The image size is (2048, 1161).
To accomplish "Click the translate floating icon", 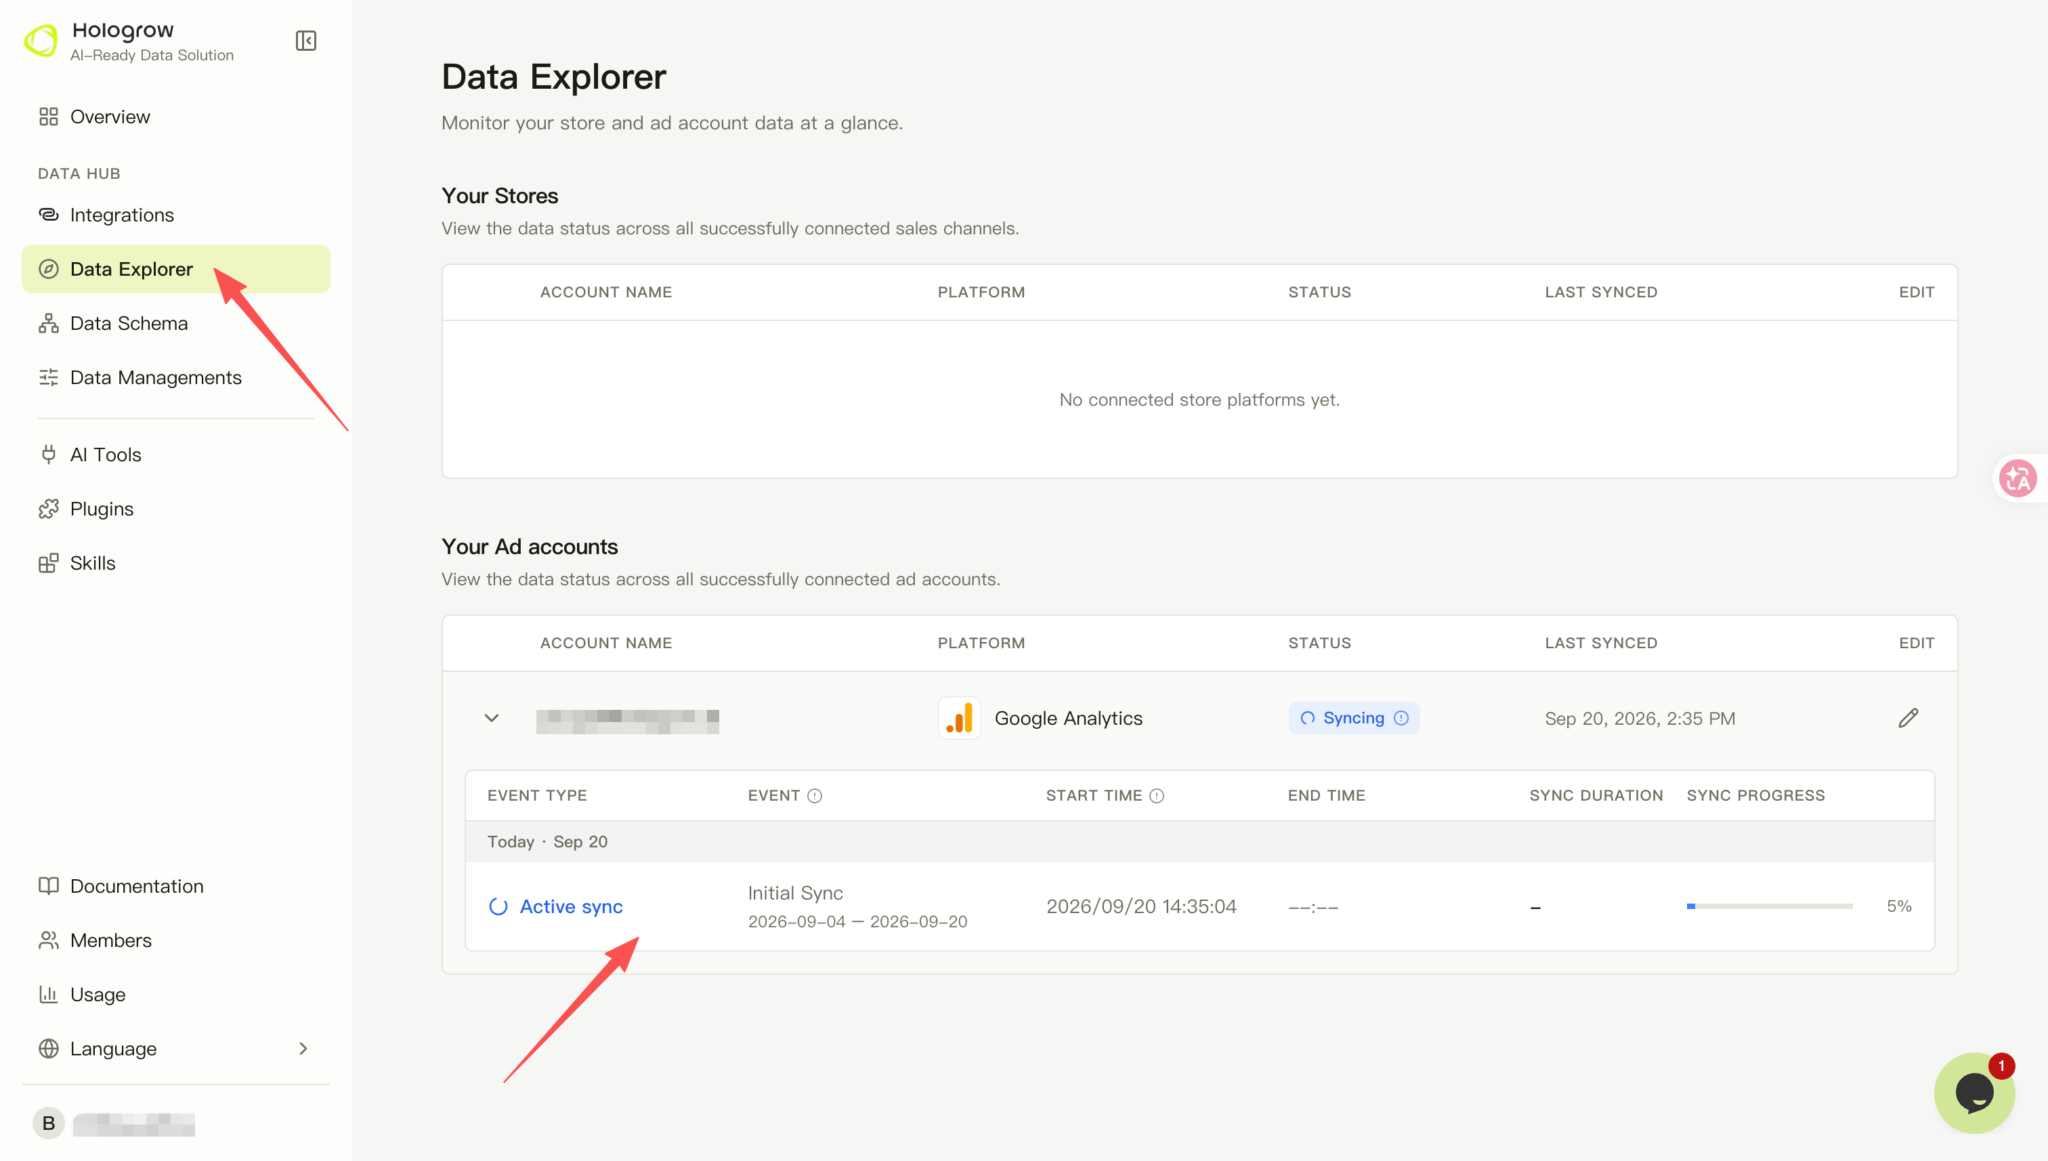I will (2017, 478).
